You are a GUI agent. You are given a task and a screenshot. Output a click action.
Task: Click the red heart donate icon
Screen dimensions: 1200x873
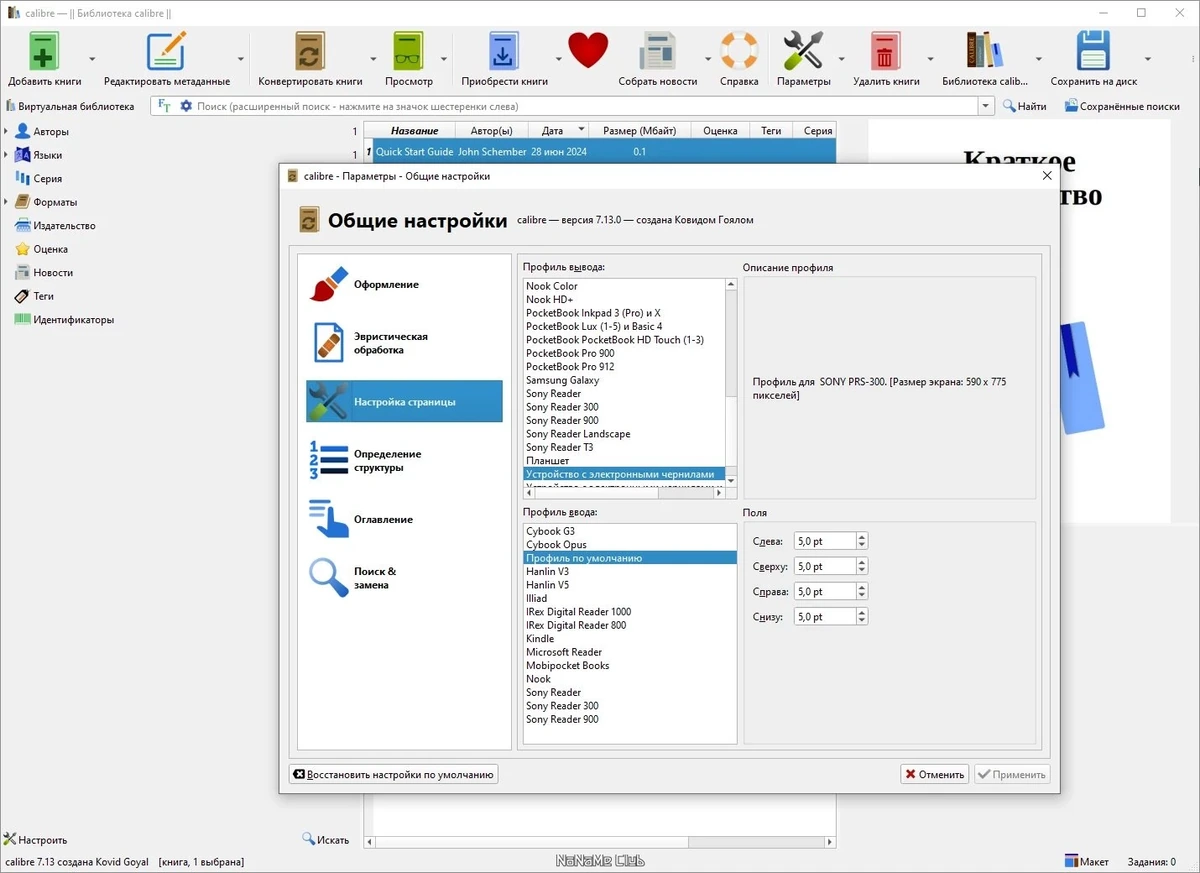(588, 50)
